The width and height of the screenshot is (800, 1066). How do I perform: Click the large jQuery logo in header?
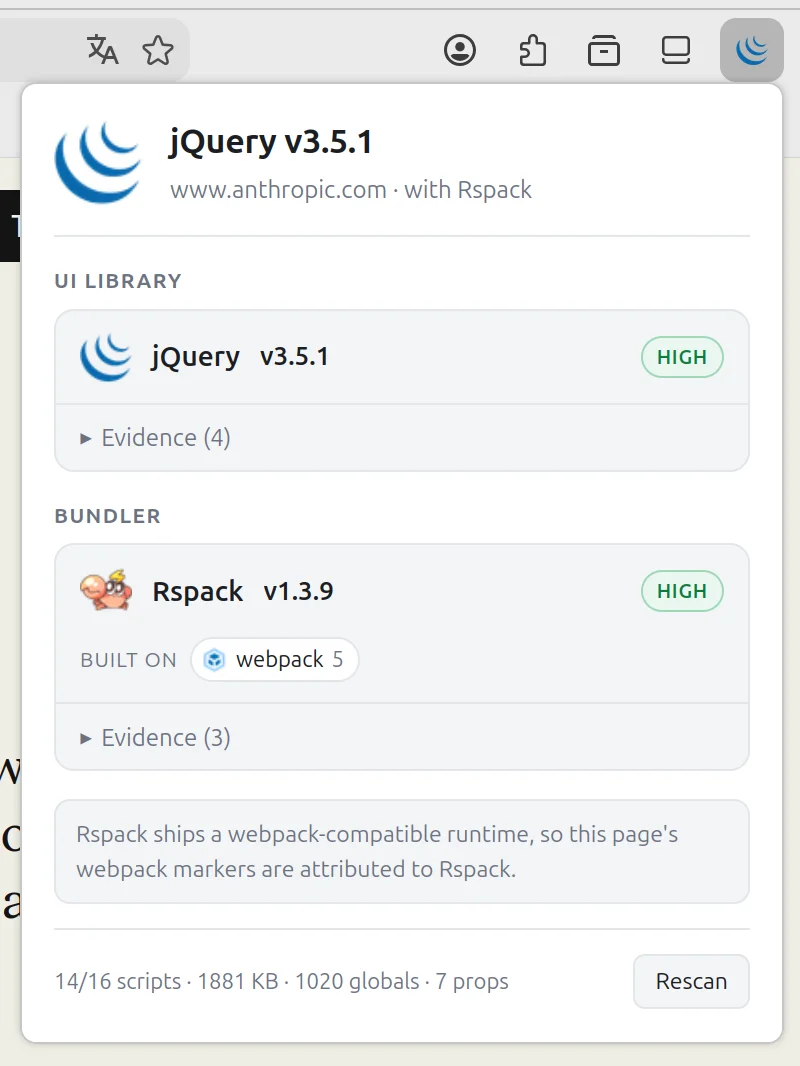pyautogui.click(x=99, y=162)
